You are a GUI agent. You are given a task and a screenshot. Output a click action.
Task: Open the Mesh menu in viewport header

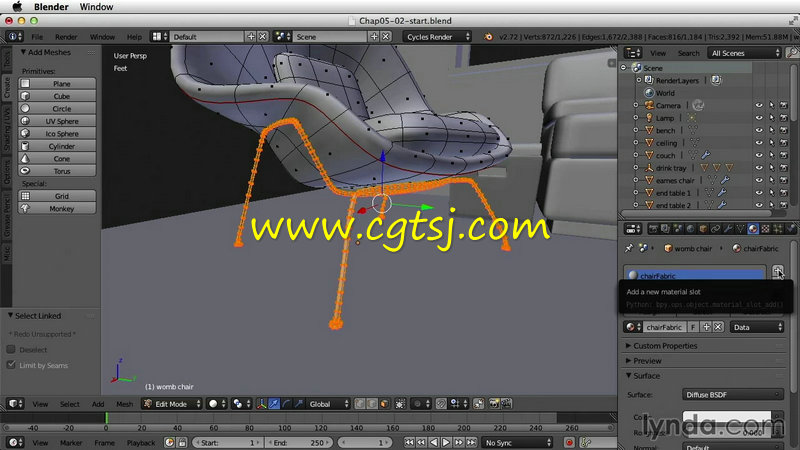(x=124, y=404)
